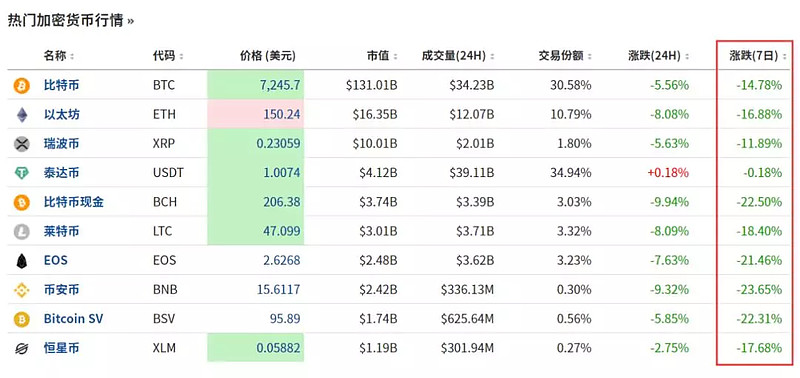Click the XLM code cell

(164, 348)
